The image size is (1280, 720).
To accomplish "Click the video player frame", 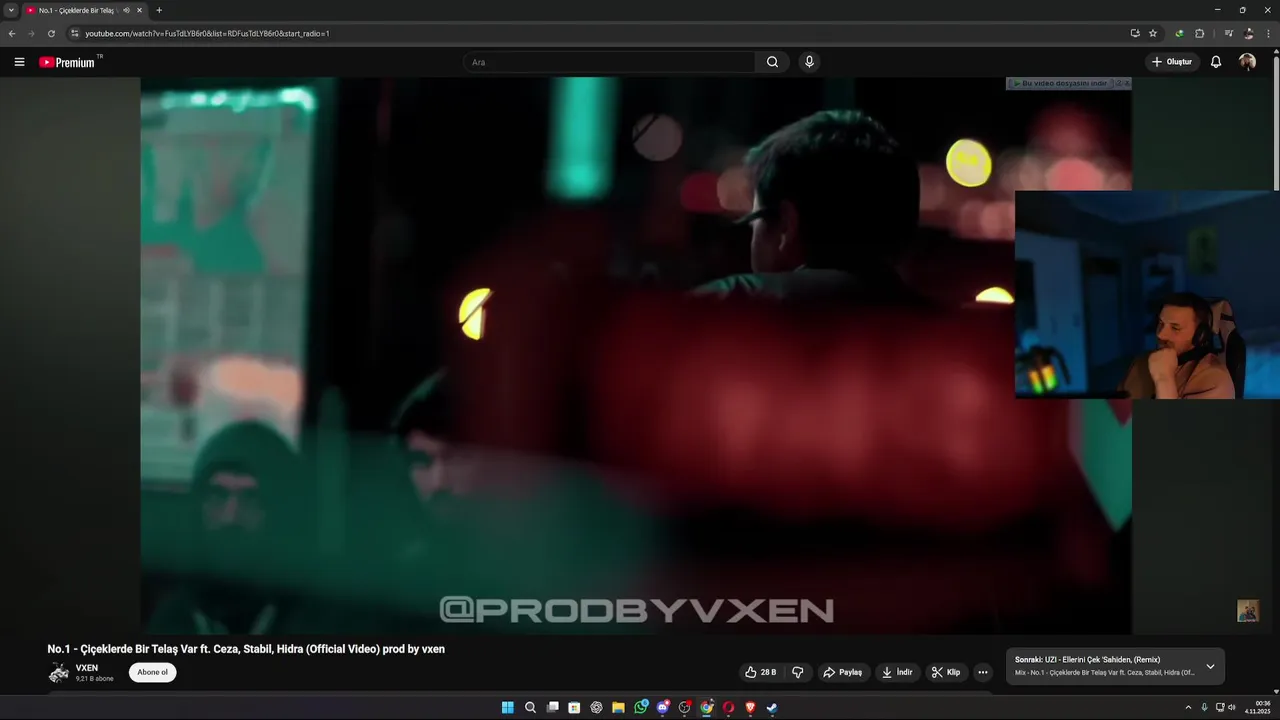I will 636,355.
